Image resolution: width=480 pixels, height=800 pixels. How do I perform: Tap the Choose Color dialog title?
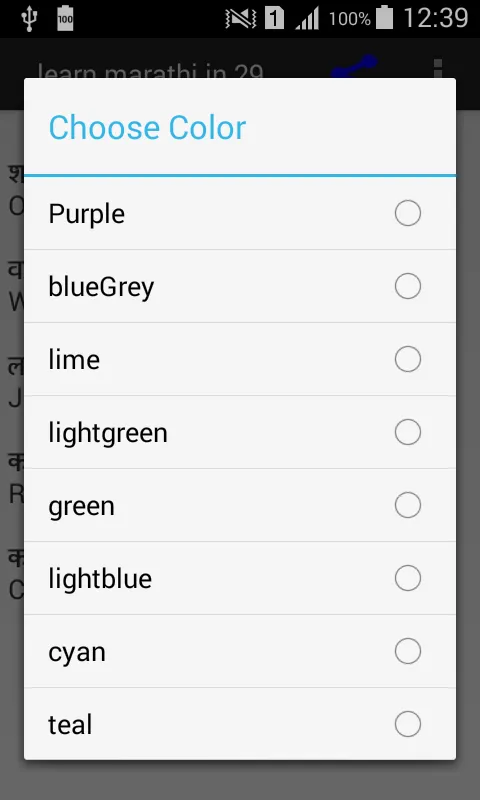pyautogui.click(x=147, y=128)
